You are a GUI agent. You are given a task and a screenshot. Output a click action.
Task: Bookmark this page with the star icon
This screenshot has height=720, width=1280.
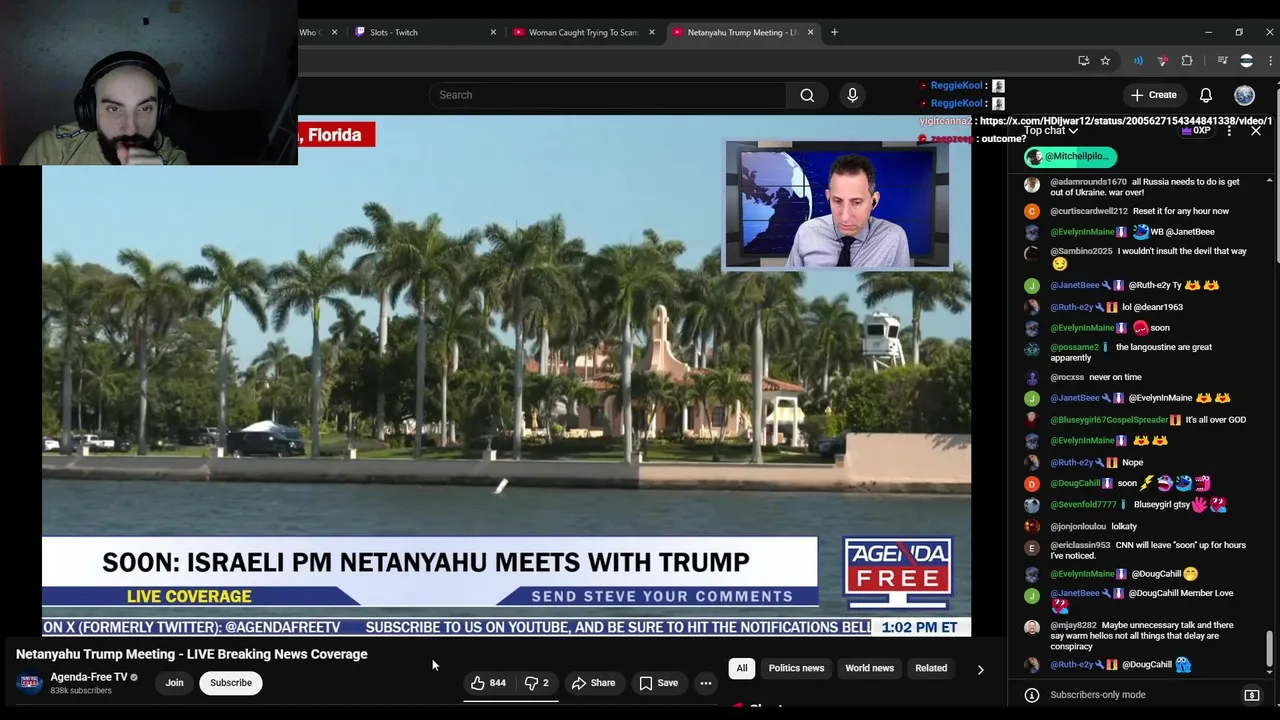coord(1105,61)
